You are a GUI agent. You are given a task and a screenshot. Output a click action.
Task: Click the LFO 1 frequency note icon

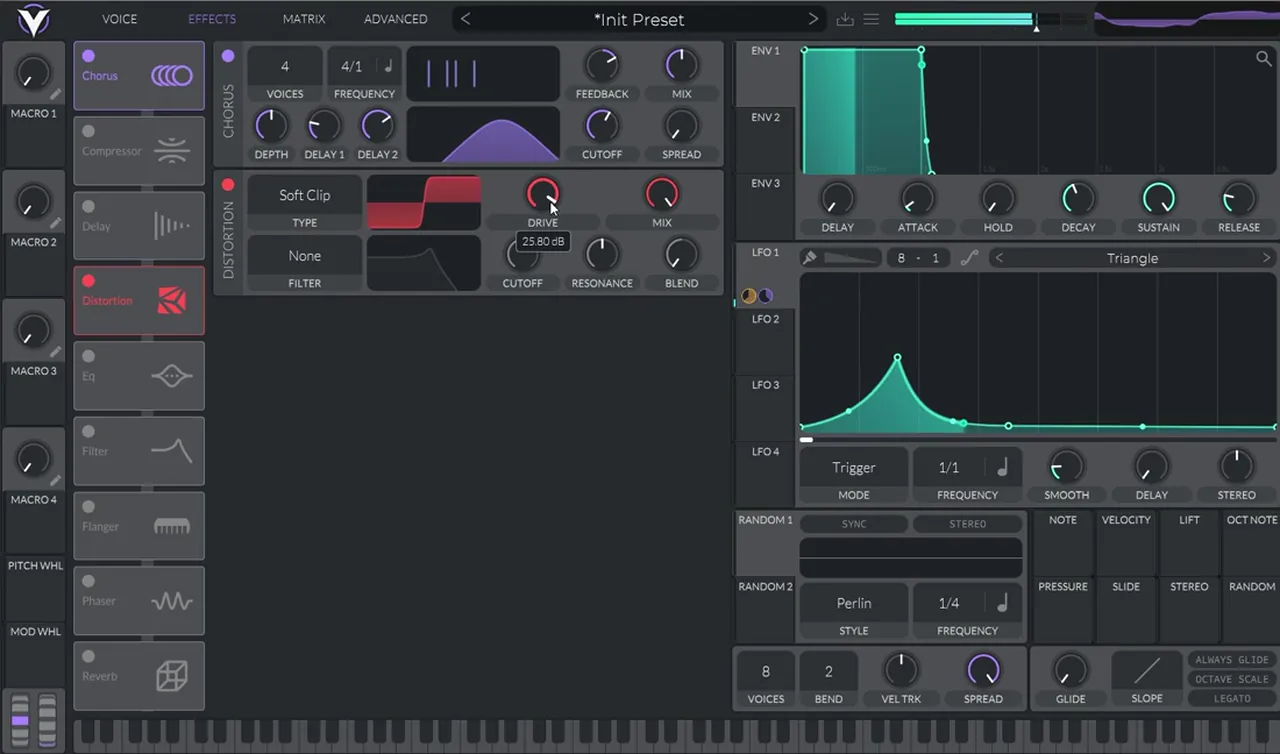click(x=1002, y=467)
